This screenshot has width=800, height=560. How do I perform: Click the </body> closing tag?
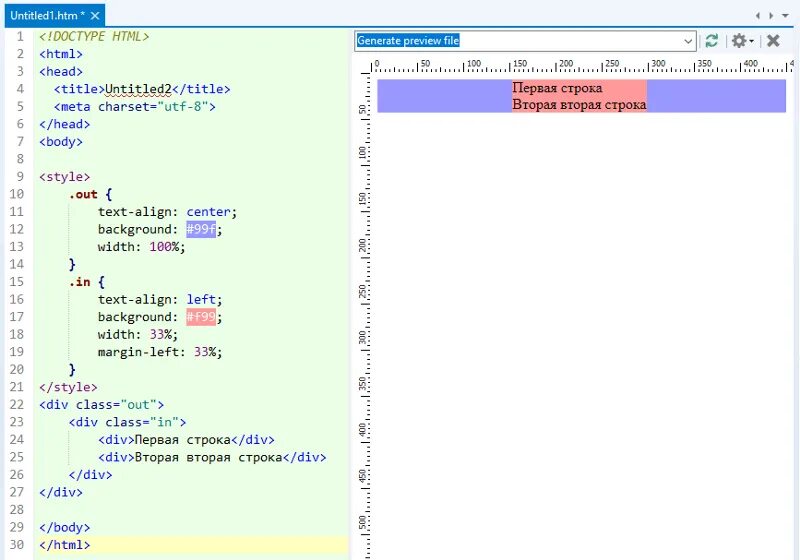[65, 527]
